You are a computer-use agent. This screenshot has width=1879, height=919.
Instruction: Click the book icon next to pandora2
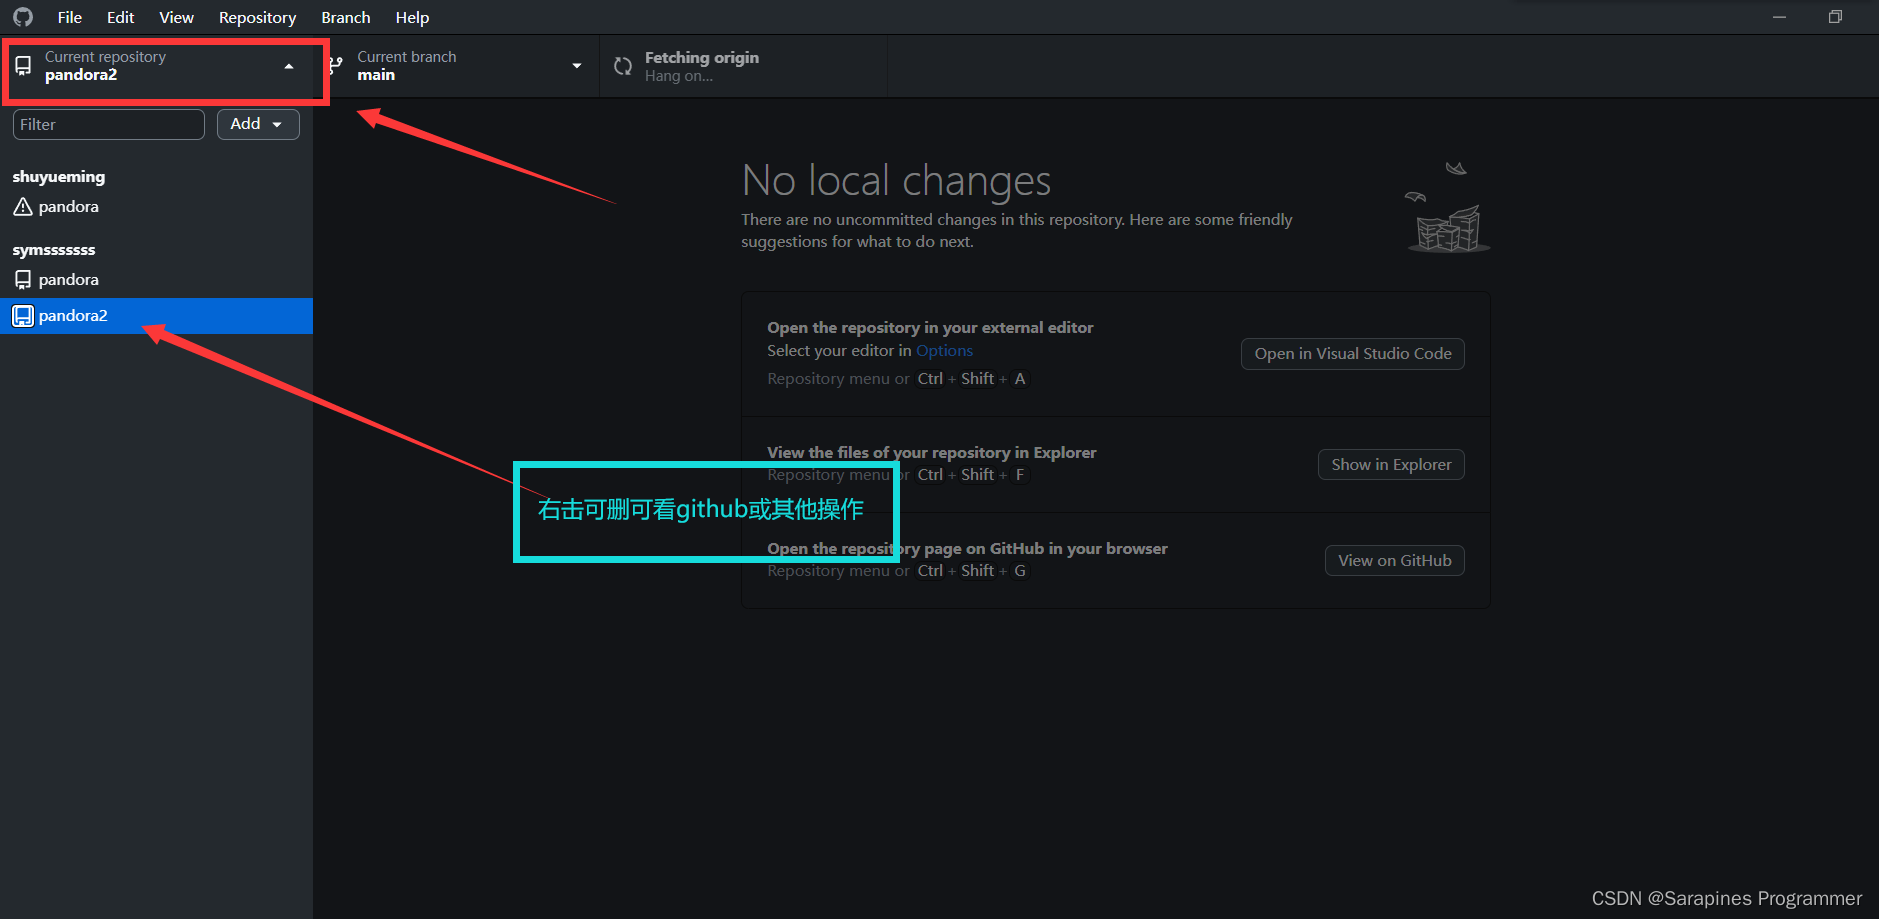point(23,315)
